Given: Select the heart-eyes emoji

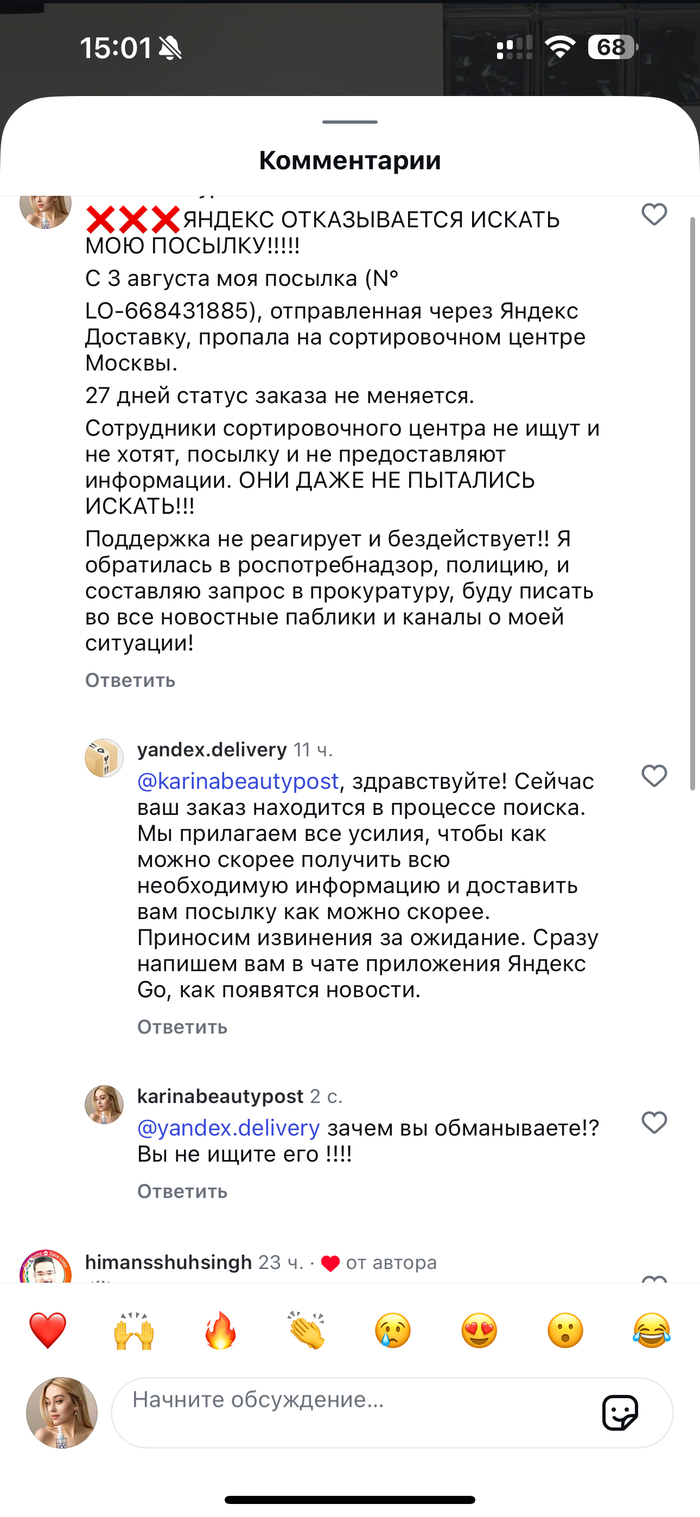Looking at the screenshot, I should pyautogui.click(x=479, y=1331).
